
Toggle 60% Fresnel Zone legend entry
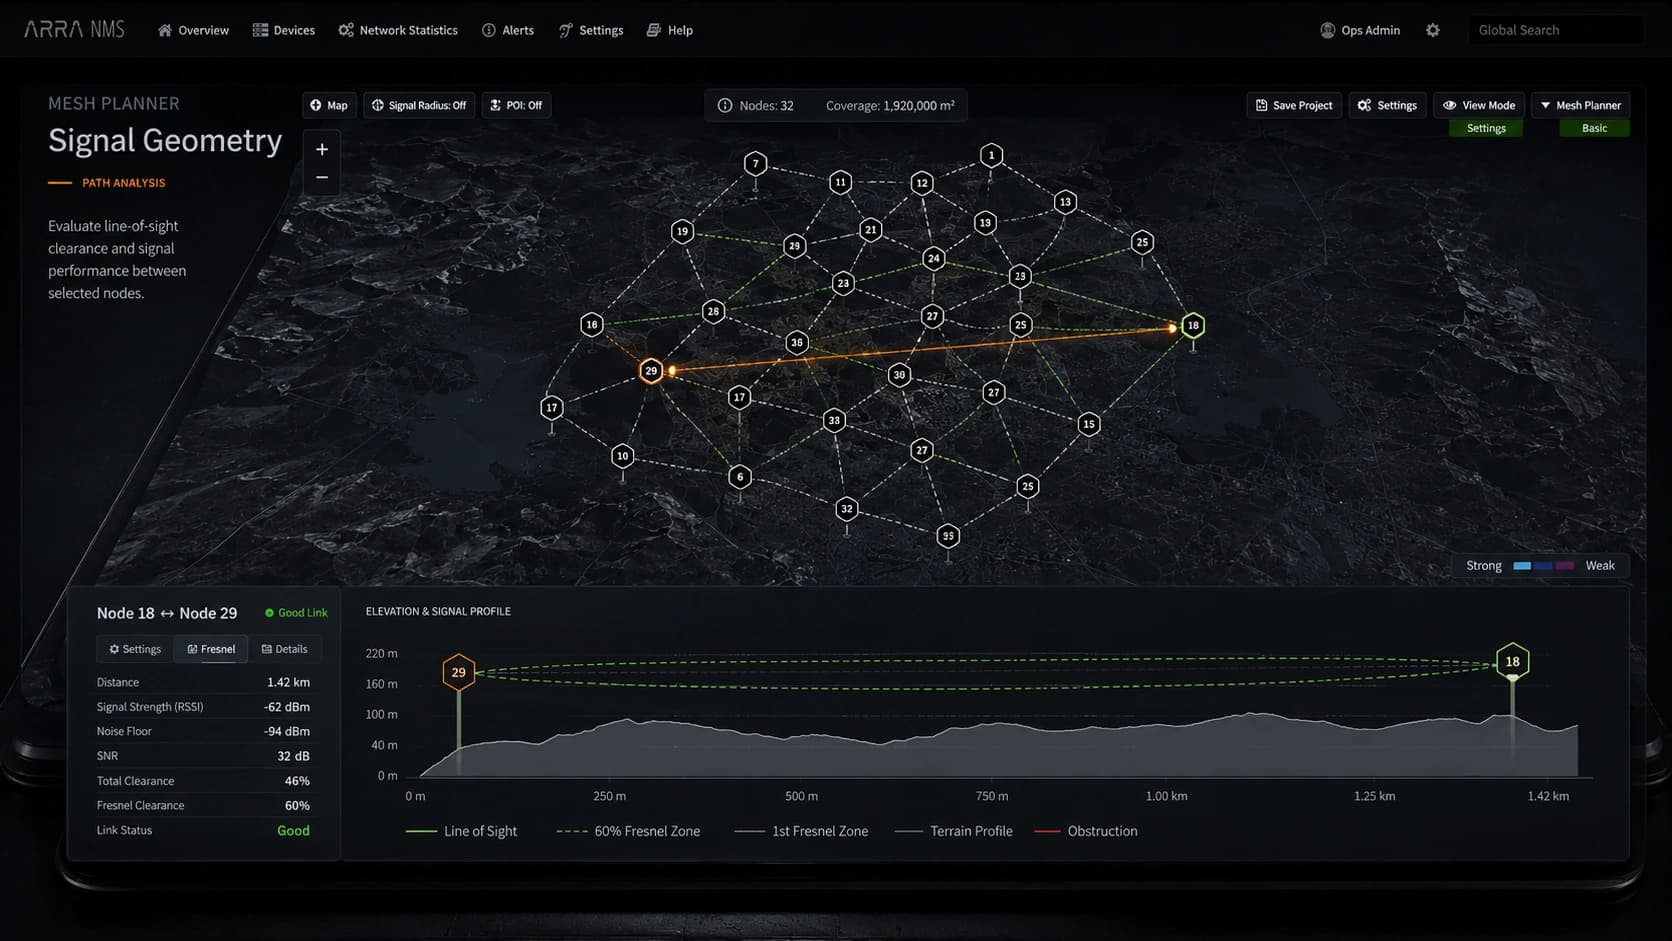[628, 831]
